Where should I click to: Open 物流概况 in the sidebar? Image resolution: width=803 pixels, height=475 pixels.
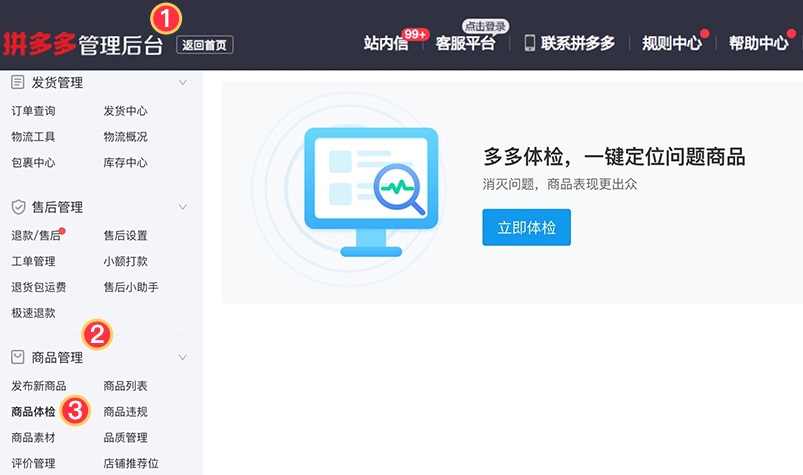tap(125, 137)
